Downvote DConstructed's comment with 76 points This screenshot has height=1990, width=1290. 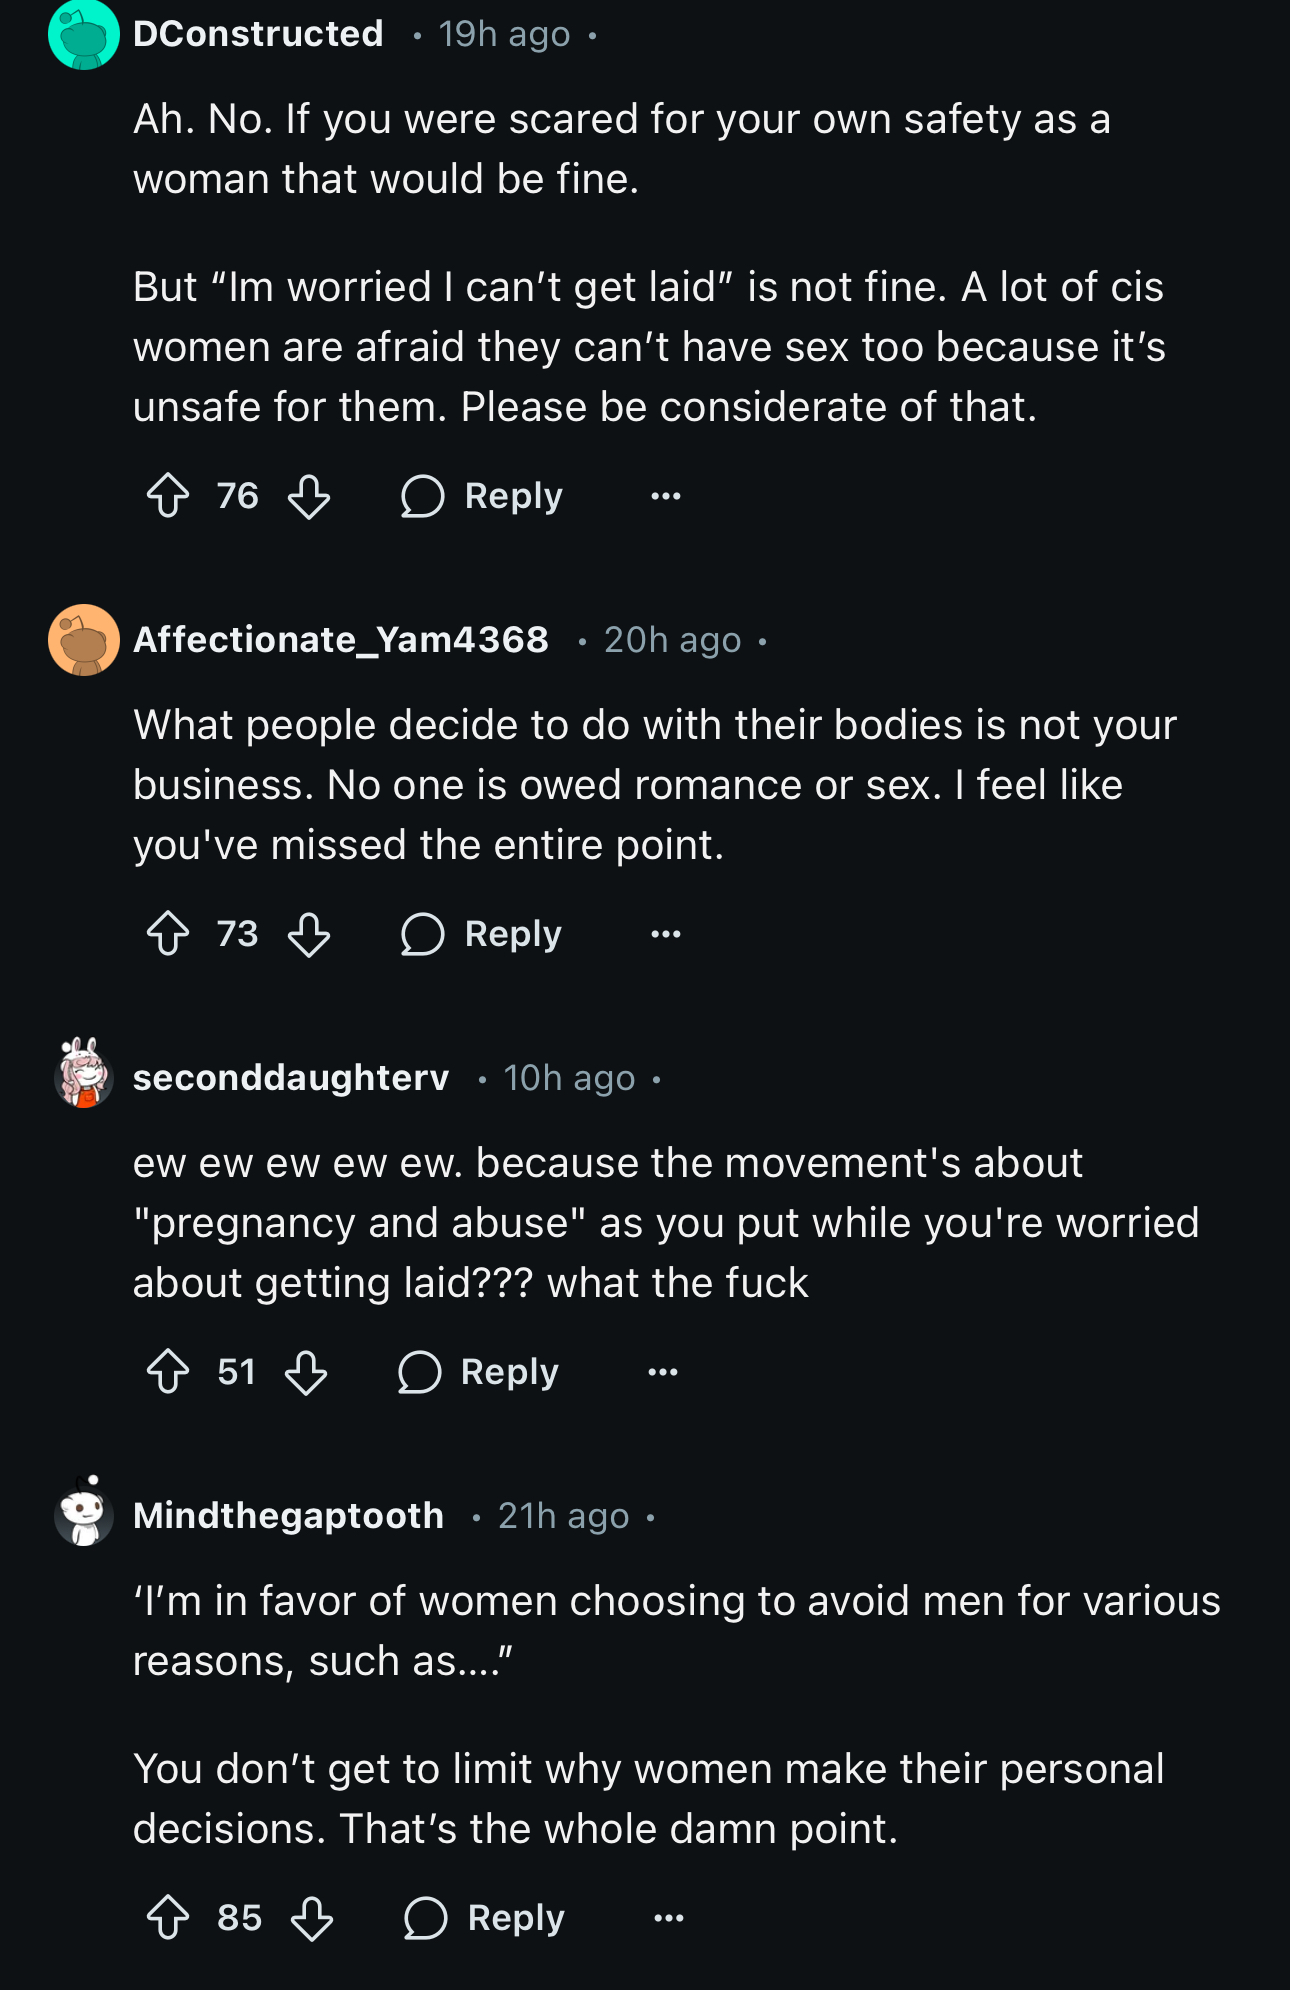pos(309,496)
